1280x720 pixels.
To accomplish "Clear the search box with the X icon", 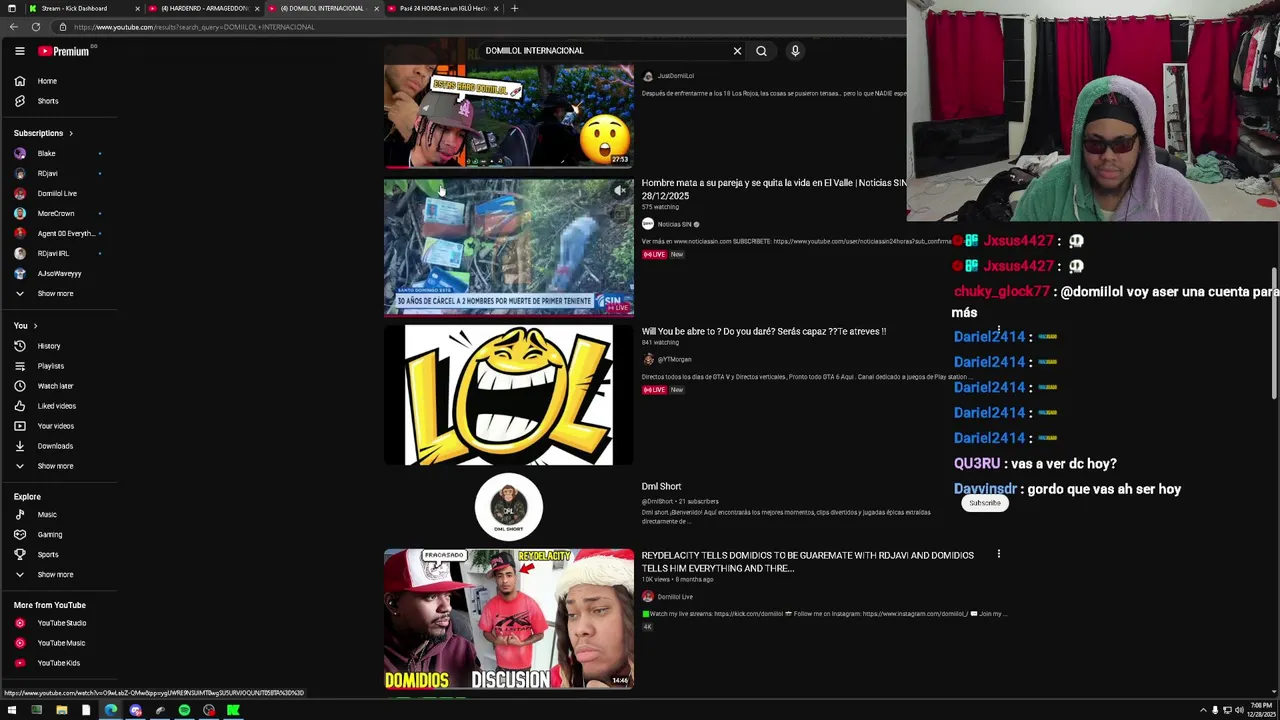I will click(x=737, y=51).
